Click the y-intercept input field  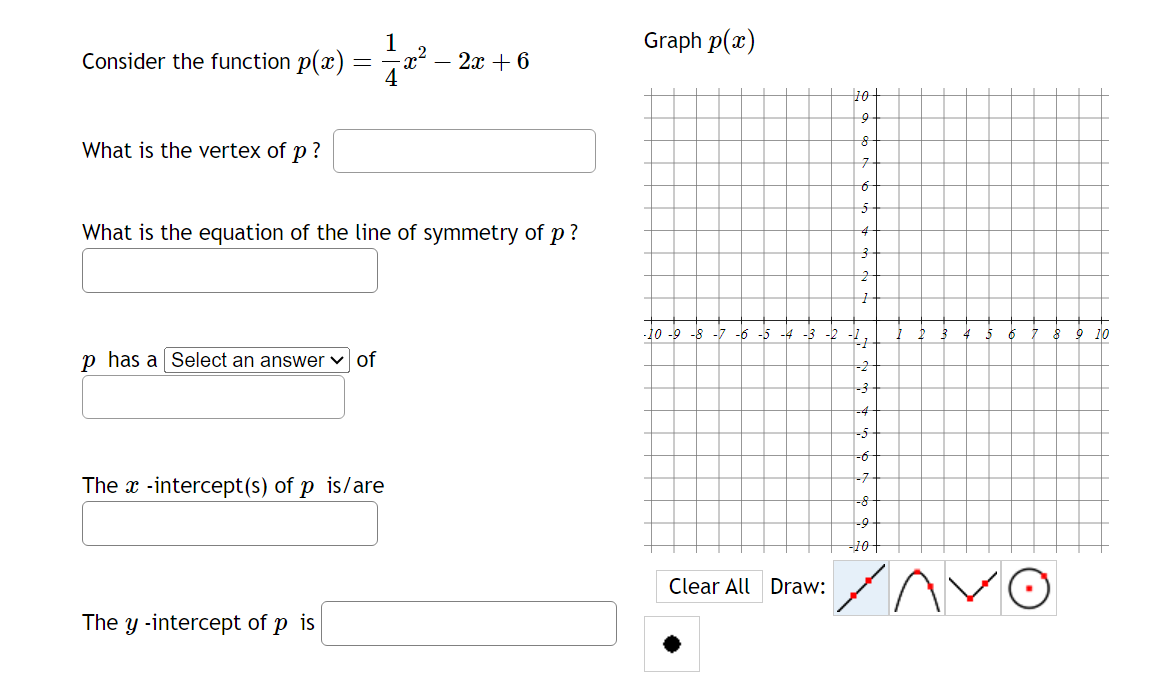[468, 623]
